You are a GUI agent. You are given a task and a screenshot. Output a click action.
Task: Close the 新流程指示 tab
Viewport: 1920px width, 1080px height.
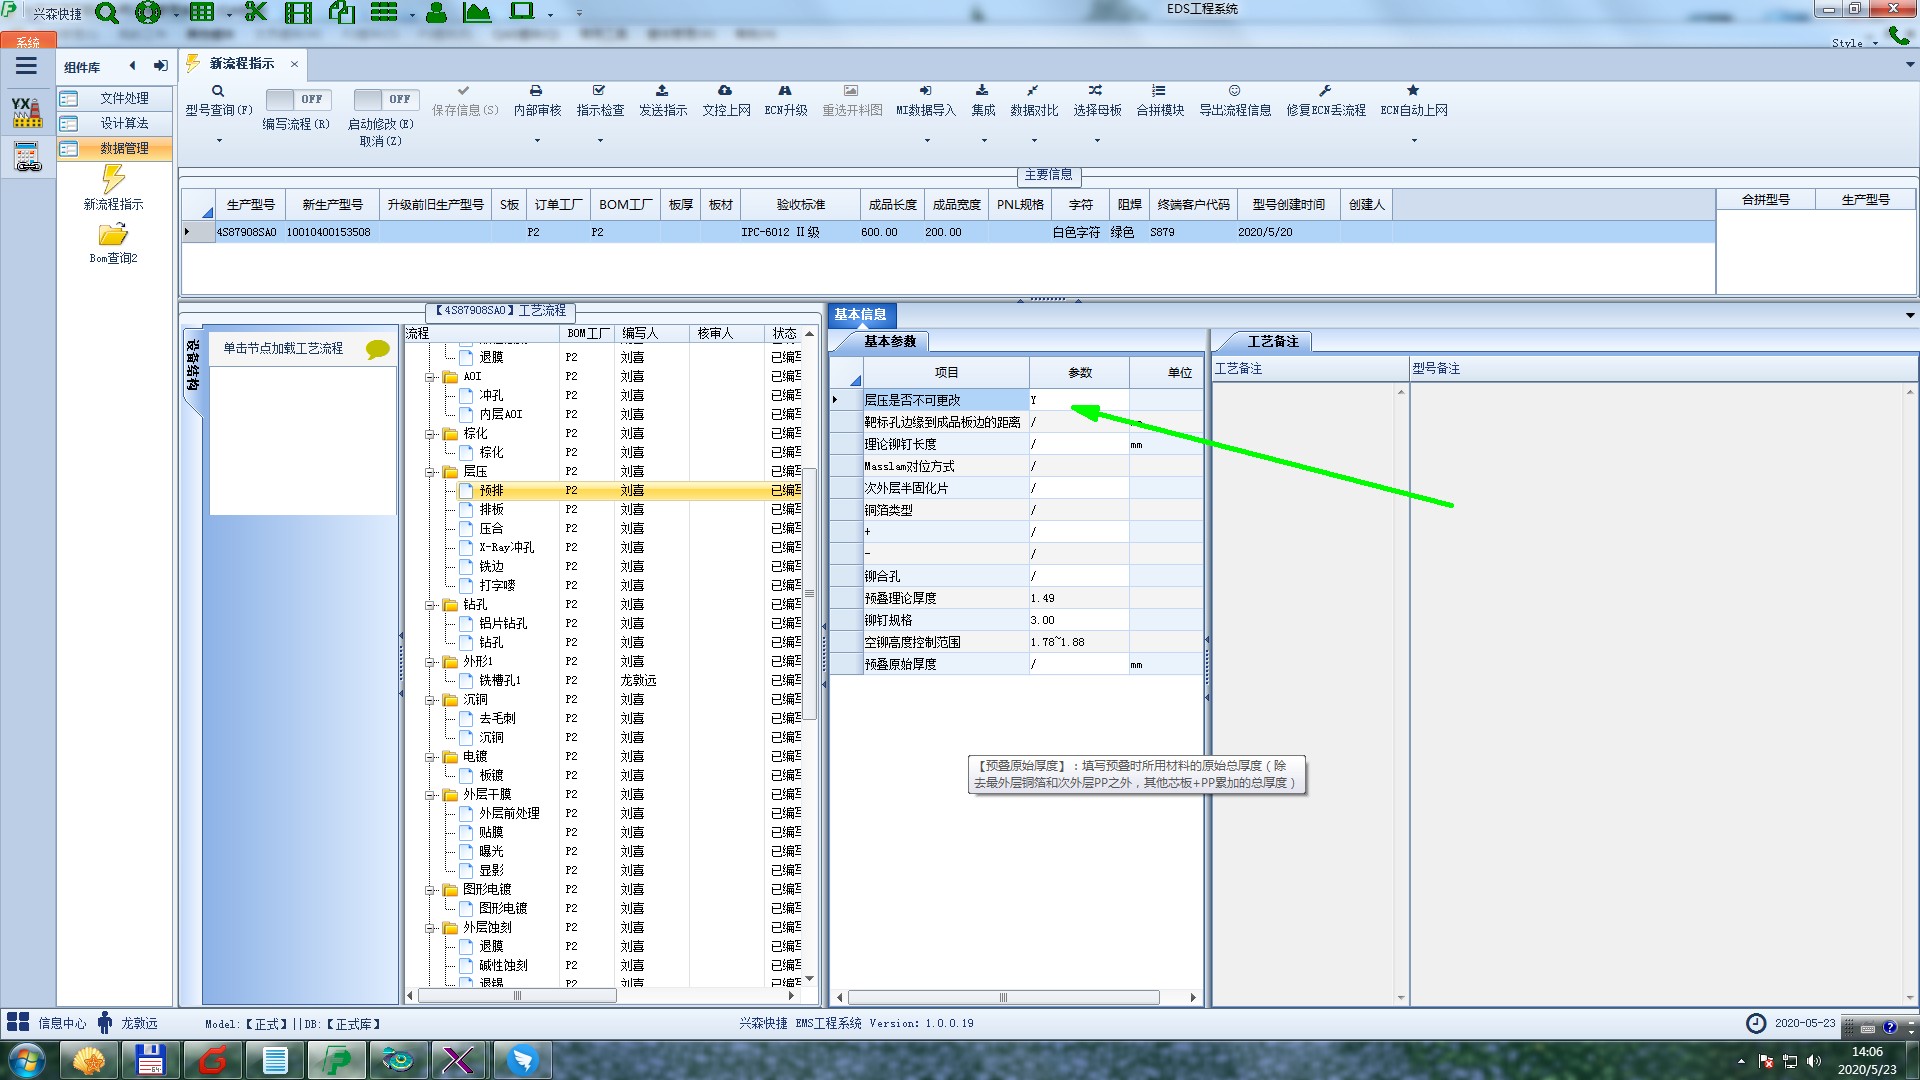(294, 64)
